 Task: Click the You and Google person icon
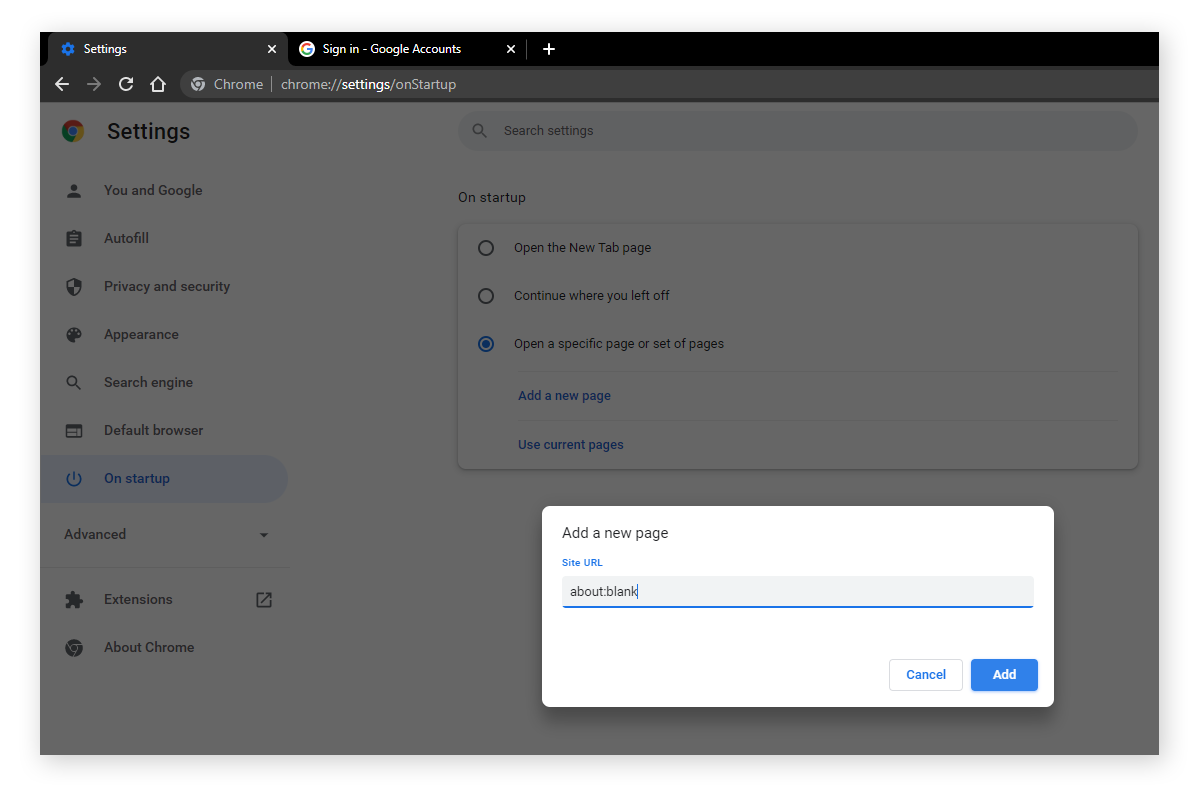tap(74, 190)
